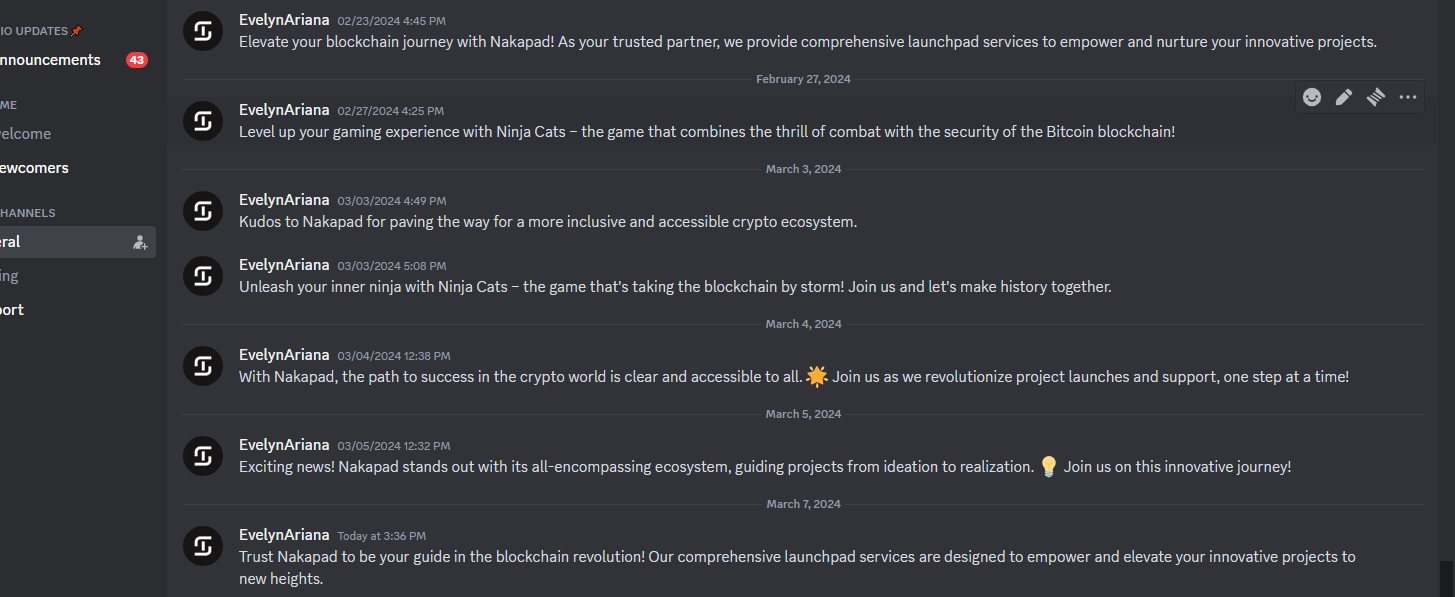Add a reaction with the smiley icon
Screen dimensions: 1455x597
pos(1312,97)
